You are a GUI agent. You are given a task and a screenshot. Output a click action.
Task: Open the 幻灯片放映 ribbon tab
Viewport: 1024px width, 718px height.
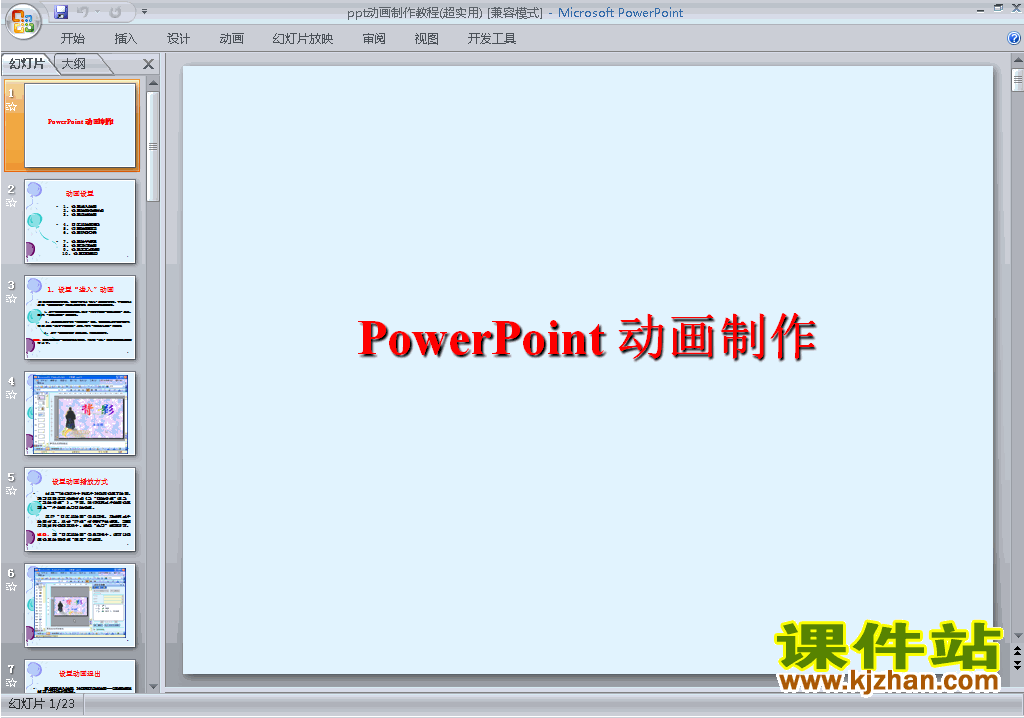[302, 39]
